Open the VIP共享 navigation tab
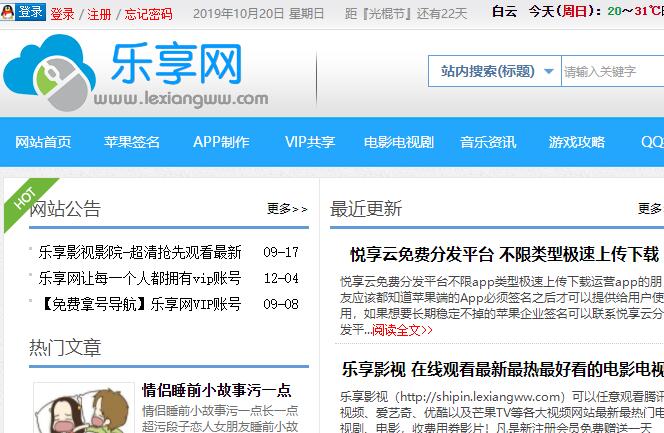 [310, 142]
